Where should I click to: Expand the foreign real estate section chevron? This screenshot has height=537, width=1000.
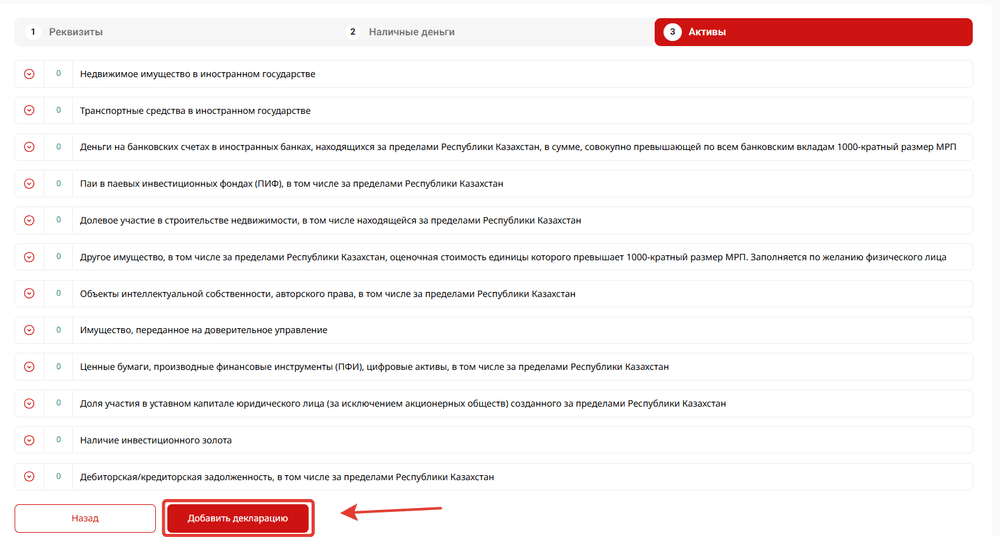tap(29, 74)
